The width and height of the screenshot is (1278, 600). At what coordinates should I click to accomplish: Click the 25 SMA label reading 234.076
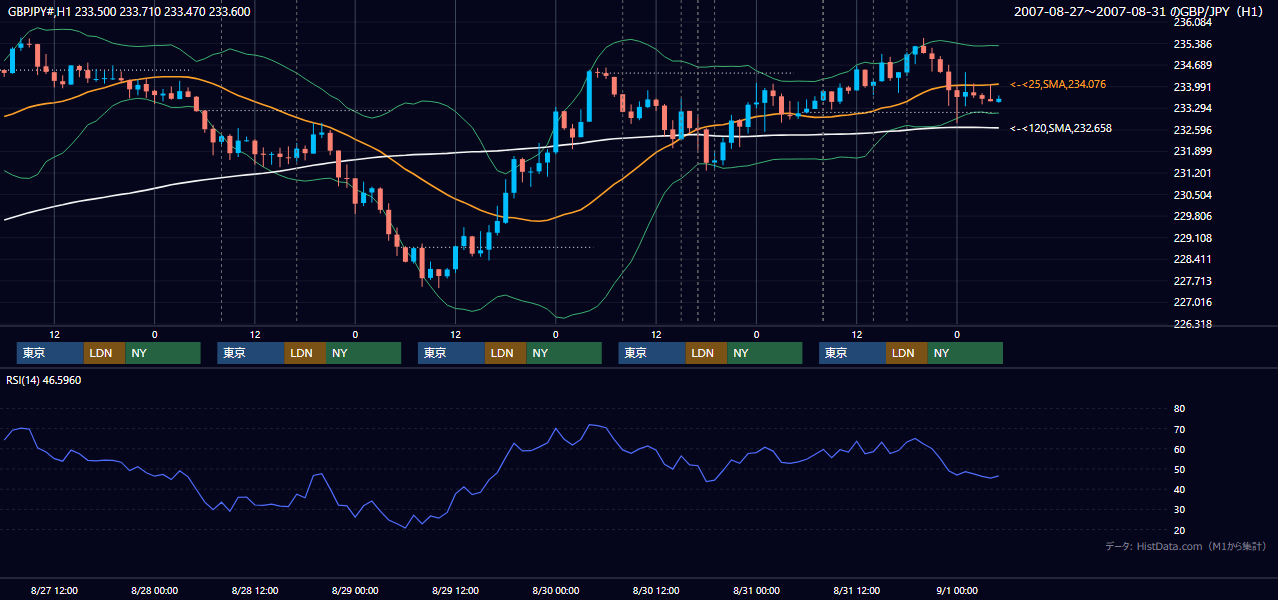[x=1058, y=85]
